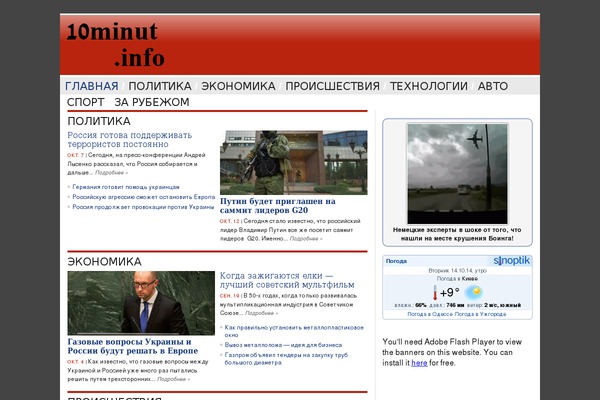Open Немецкие эксперты в шоке caption link

point(457,234)
